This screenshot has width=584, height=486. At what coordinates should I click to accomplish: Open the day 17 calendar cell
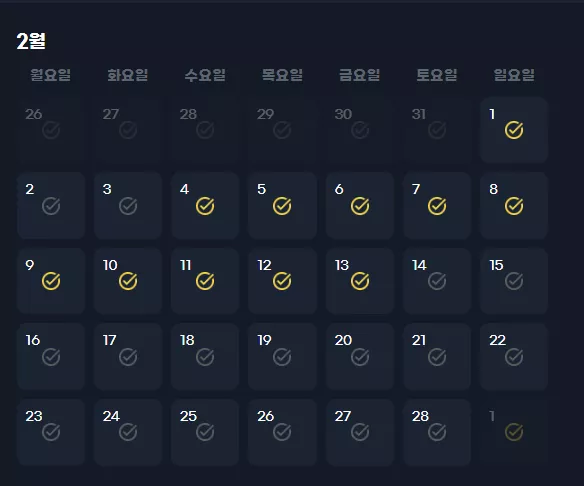[x=128, y=356]
